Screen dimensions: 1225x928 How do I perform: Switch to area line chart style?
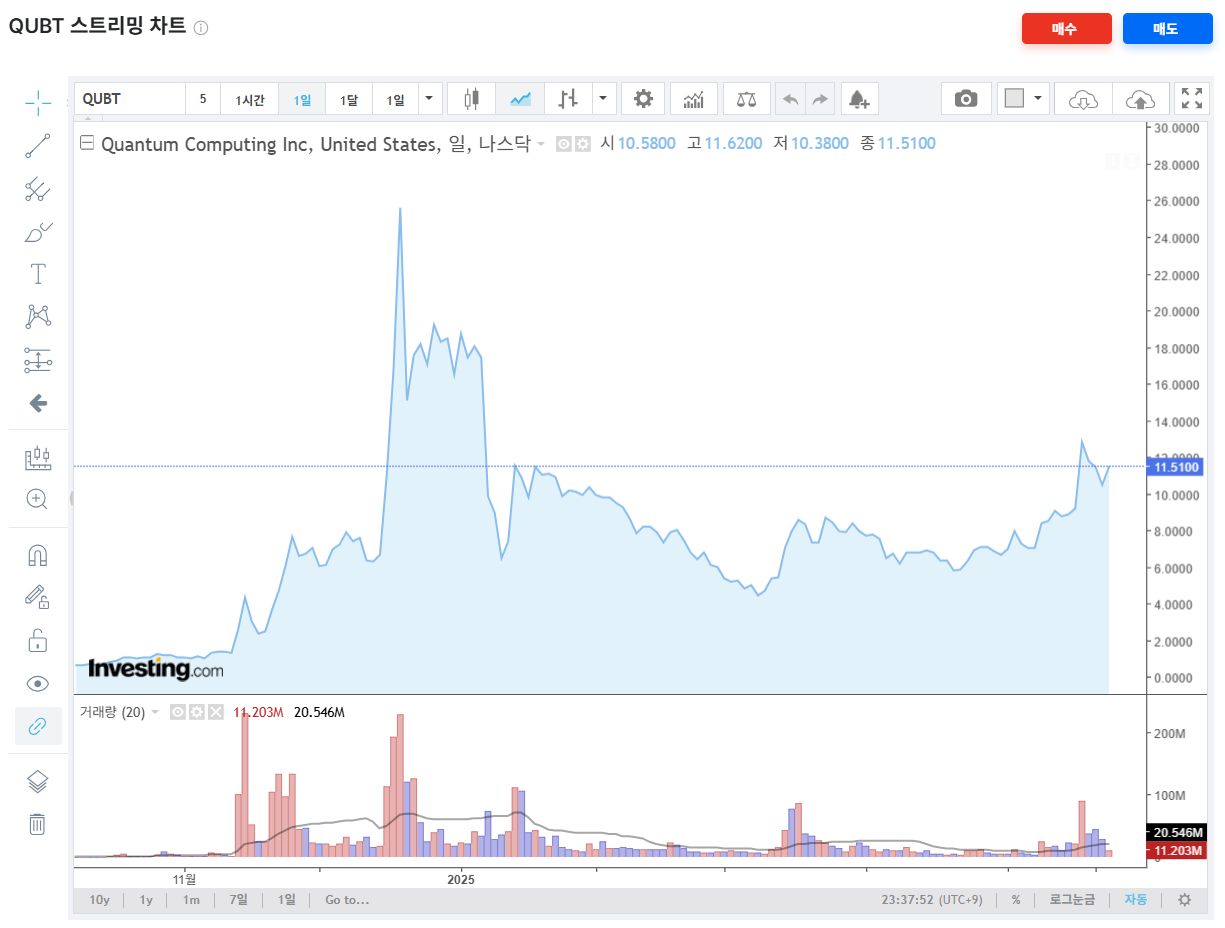coord(520,99)
